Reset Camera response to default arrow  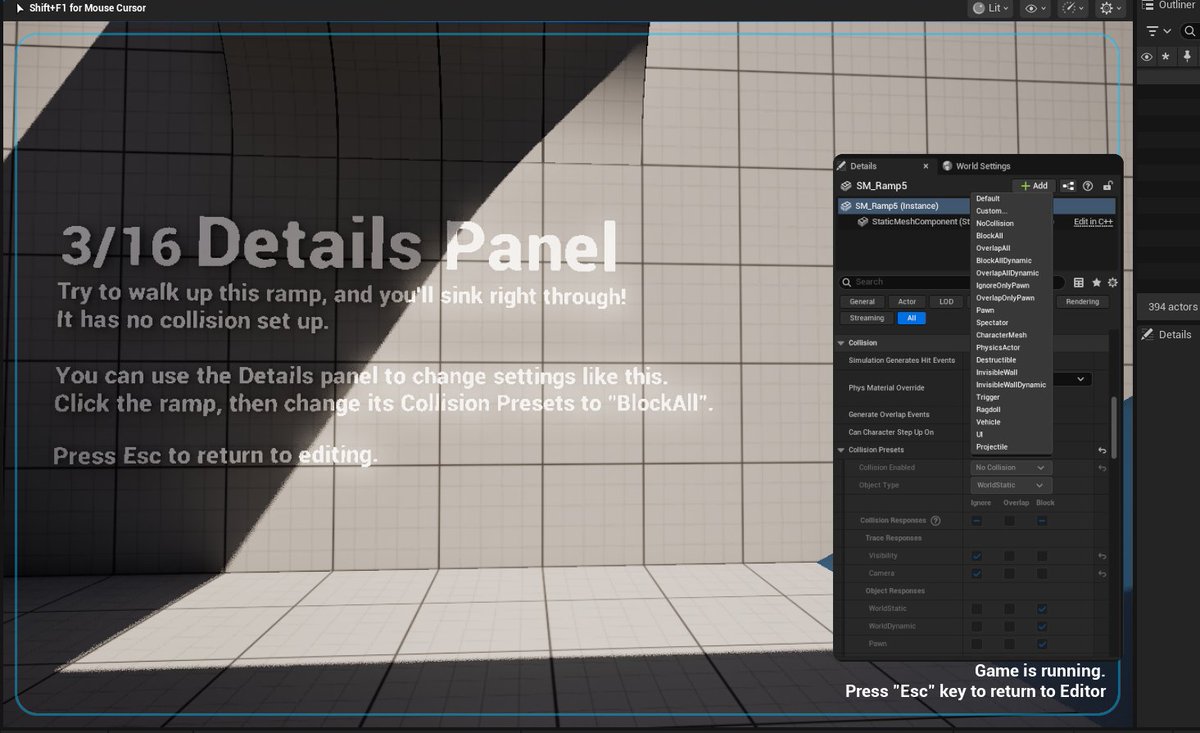pyautogui.click(x=1102, y=574)
